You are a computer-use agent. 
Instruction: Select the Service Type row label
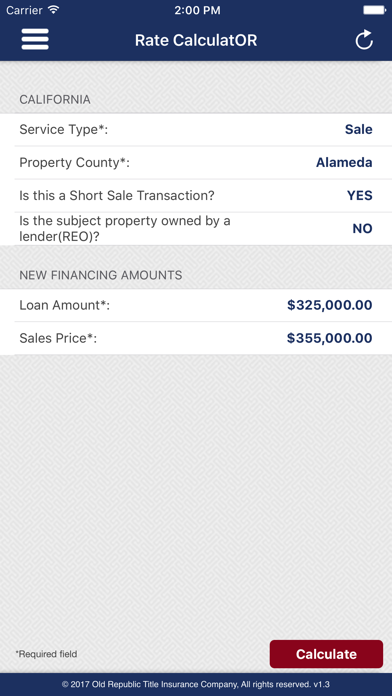[63, 130]
